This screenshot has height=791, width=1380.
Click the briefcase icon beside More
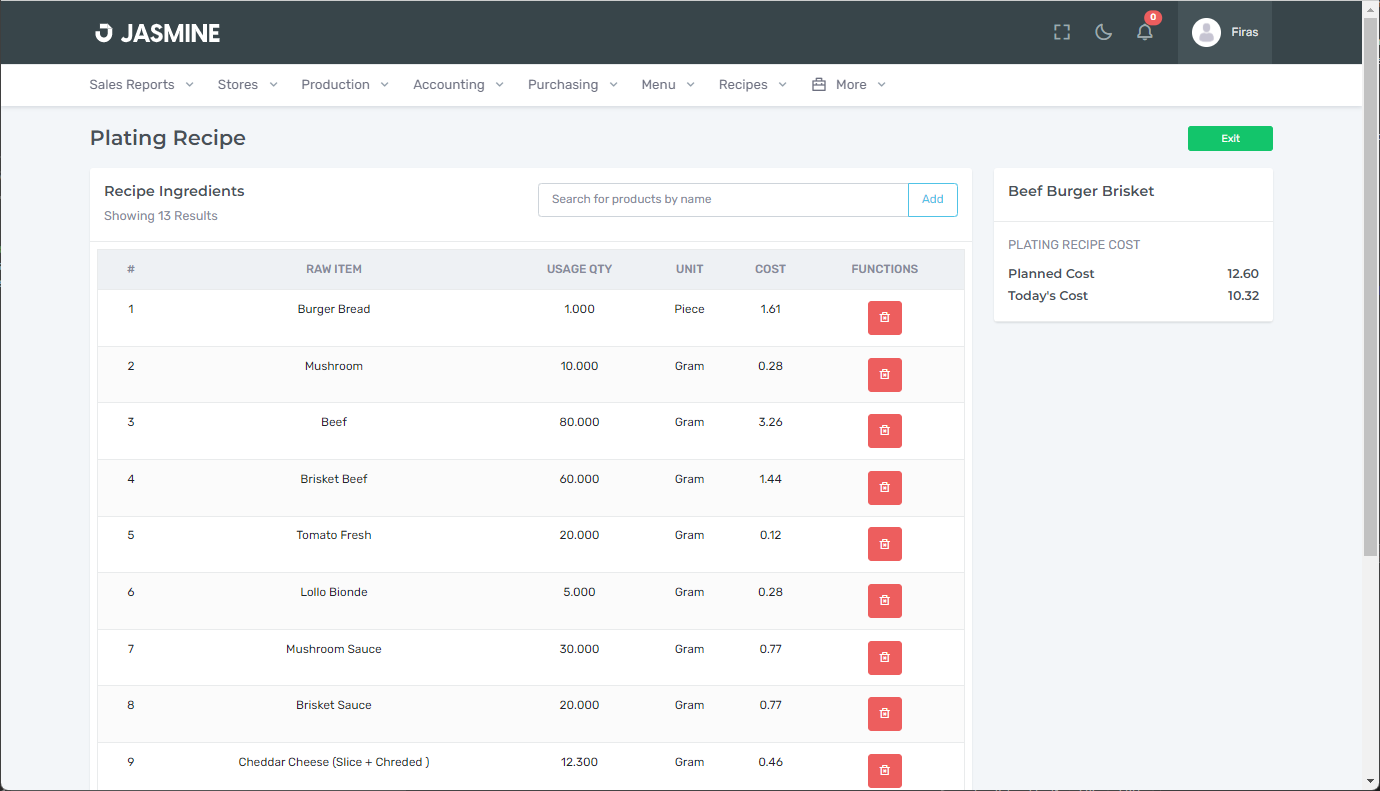click(819, 84)
